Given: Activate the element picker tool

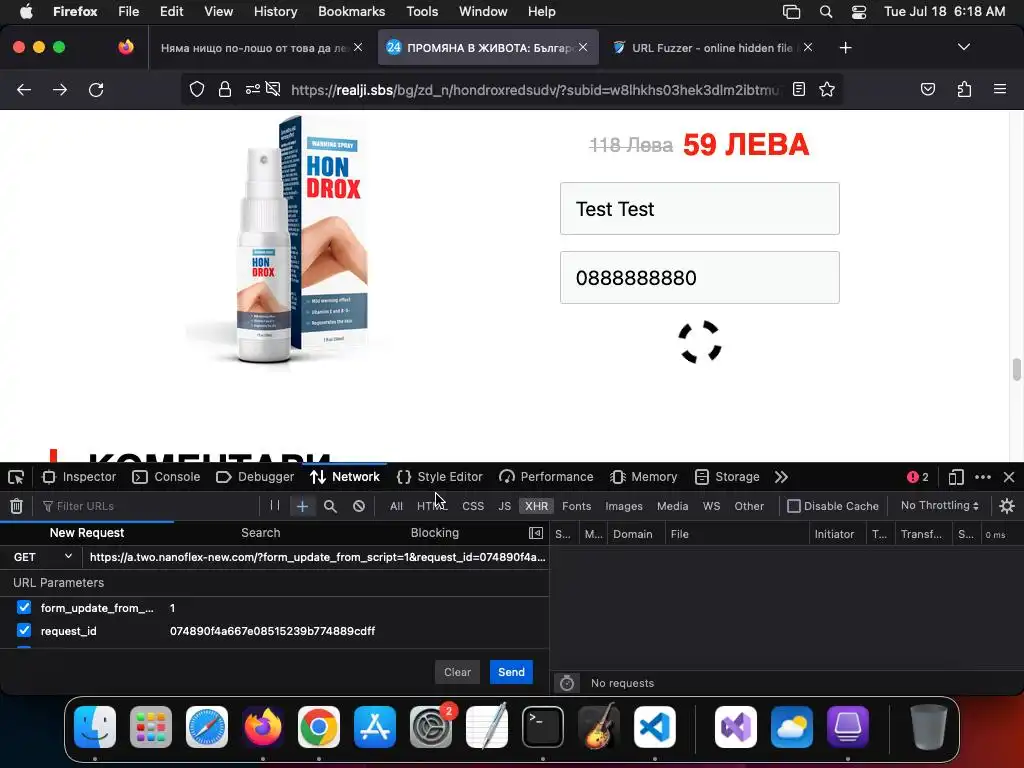Looking at the screenshot, I should (16, 477).
